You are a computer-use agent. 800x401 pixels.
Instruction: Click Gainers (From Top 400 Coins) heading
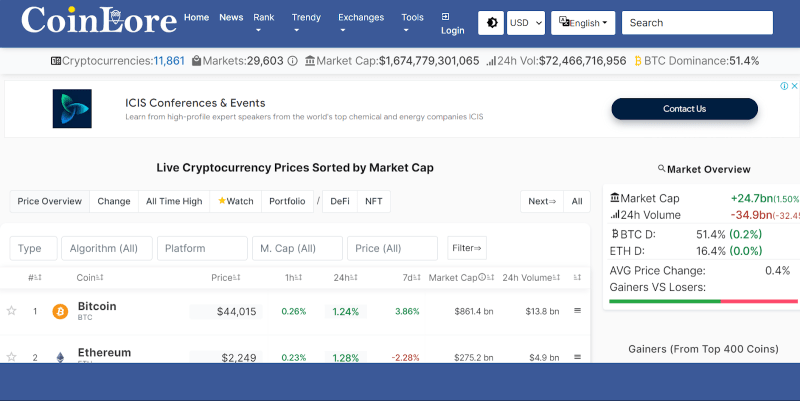[x=703, y=349]
